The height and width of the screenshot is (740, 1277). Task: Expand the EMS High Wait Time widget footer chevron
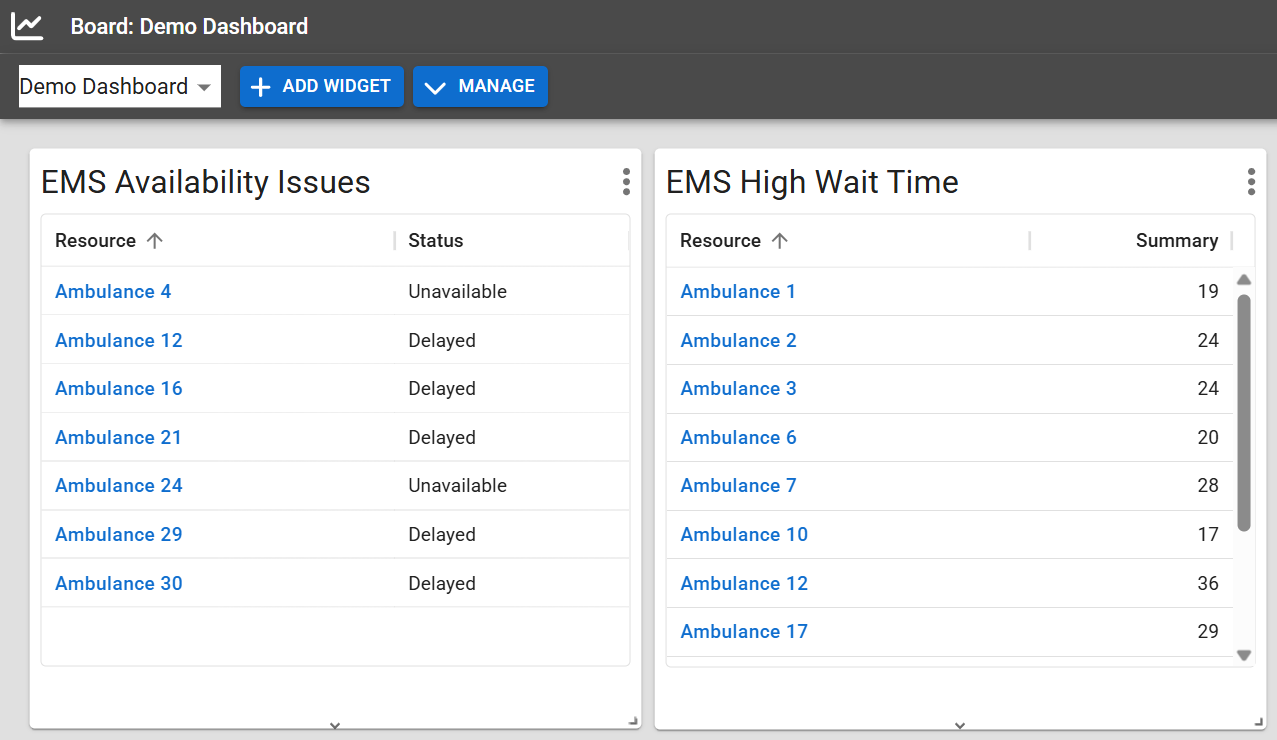(960, 725)
